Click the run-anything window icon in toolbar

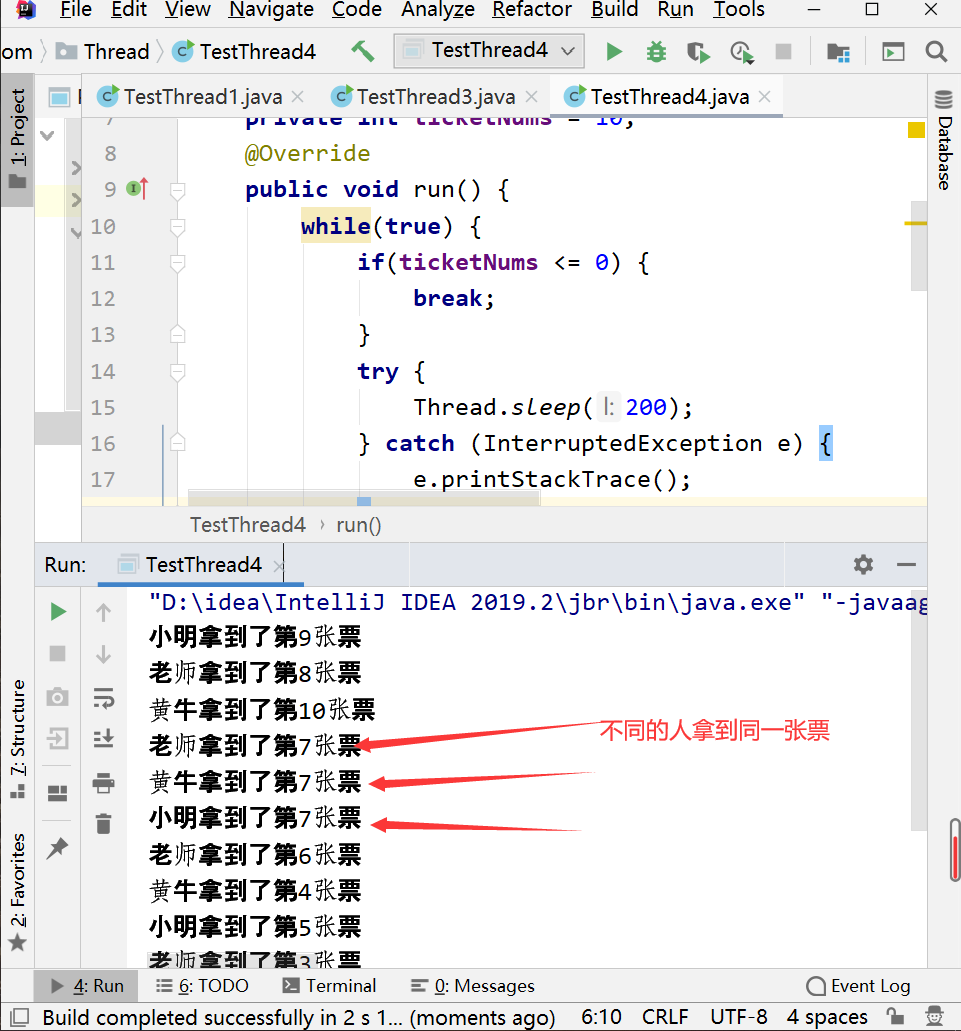pyautogui.click(x=893, y=51)
